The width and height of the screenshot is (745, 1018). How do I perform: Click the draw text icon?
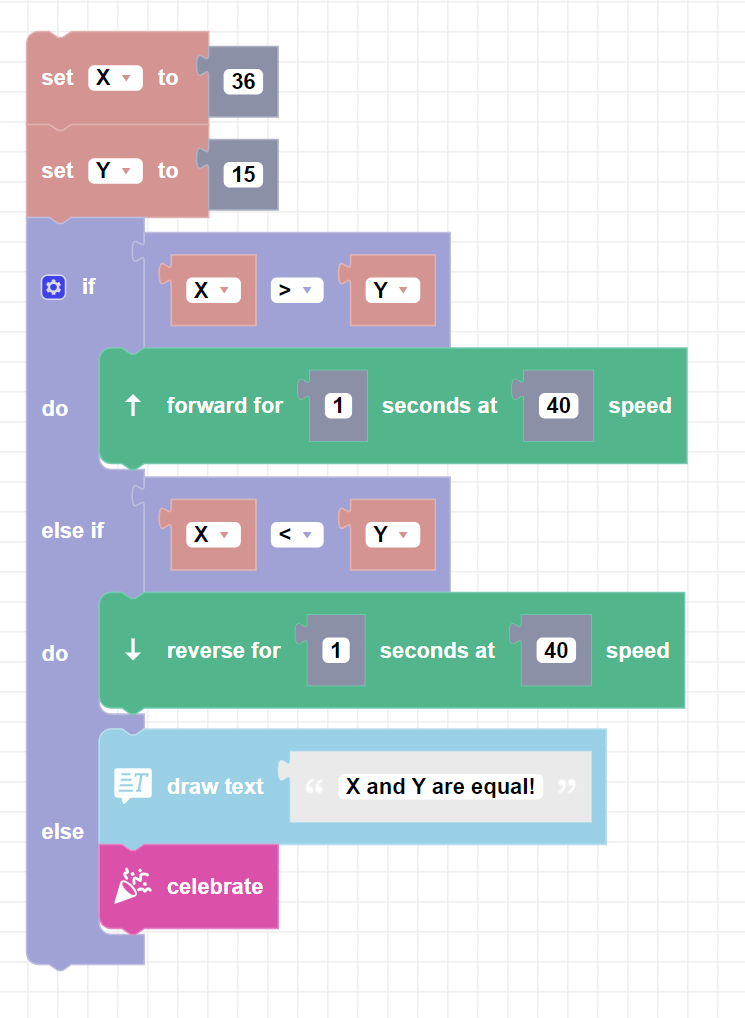pyautogui.click(x=133, y=786)
